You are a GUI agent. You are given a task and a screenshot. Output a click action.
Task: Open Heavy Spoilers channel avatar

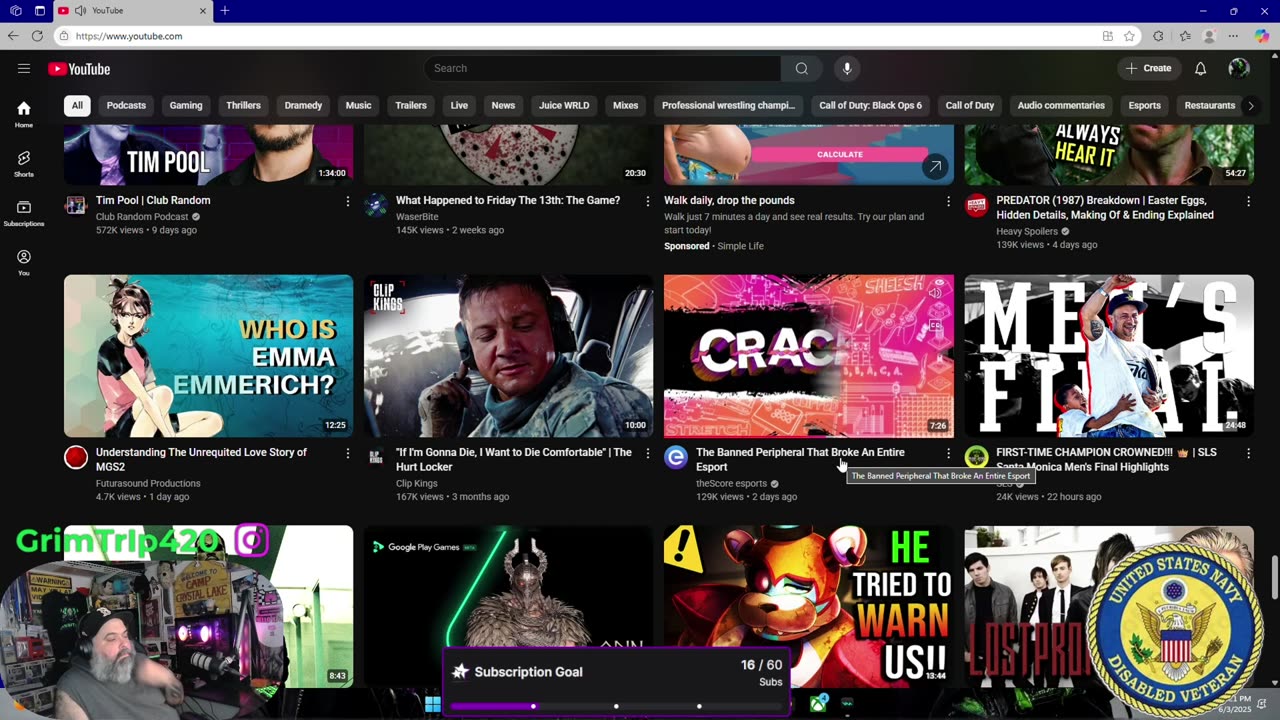(x=976, y=206)
